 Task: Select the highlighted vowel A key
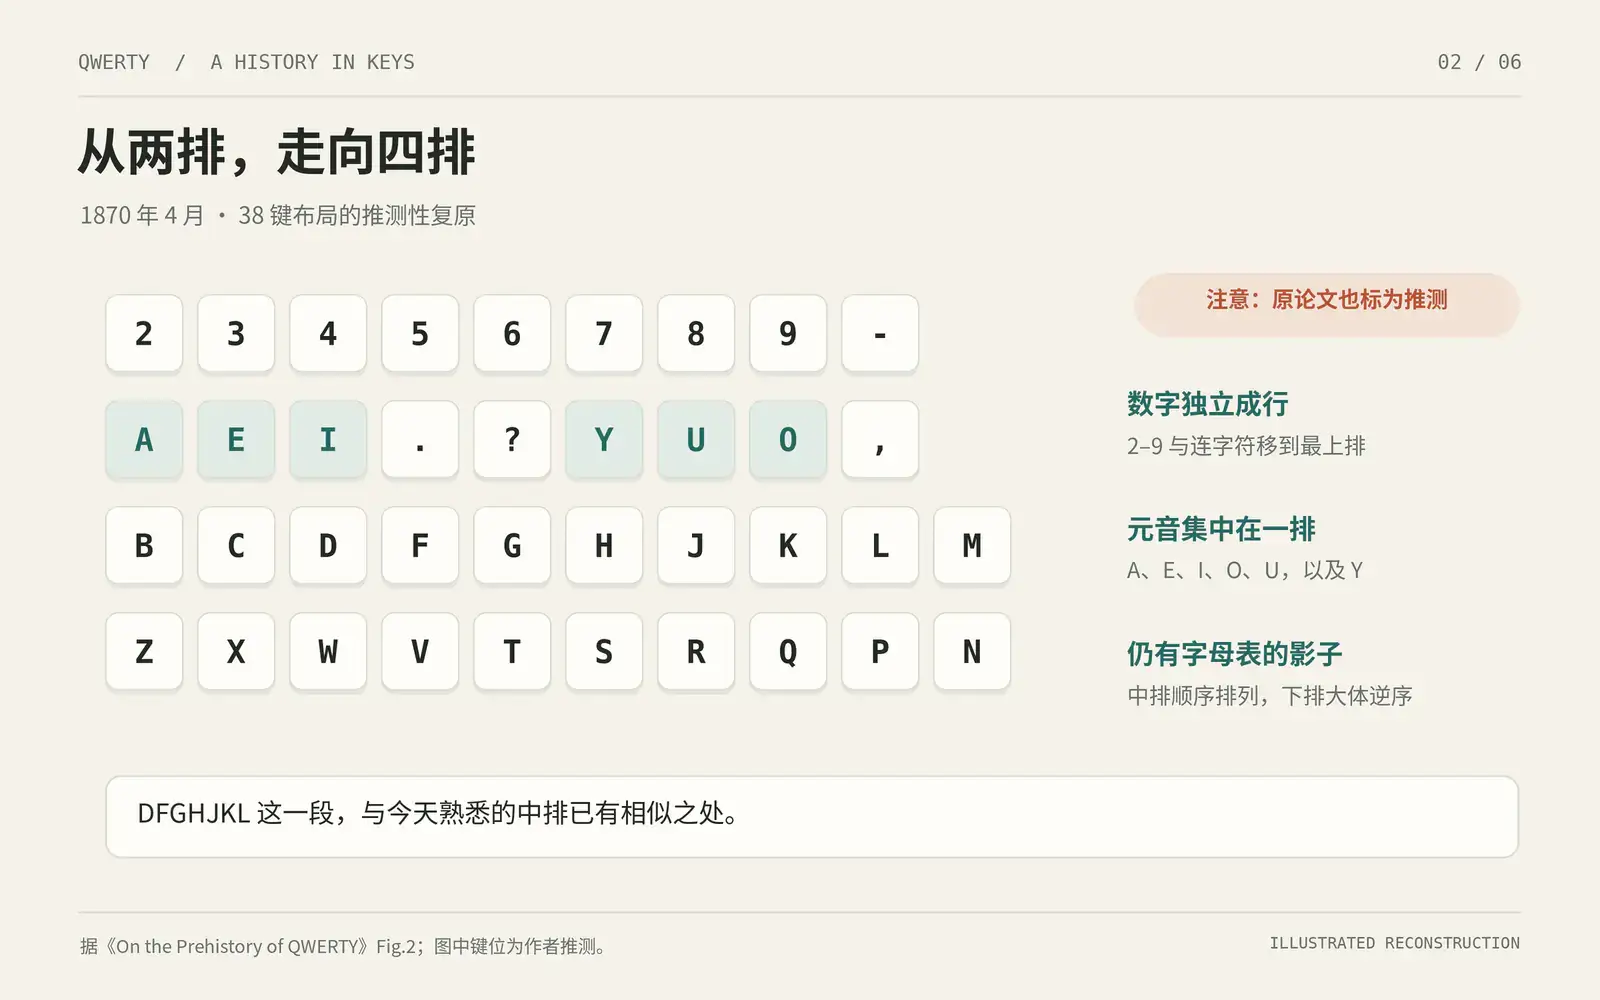point(144,439)
